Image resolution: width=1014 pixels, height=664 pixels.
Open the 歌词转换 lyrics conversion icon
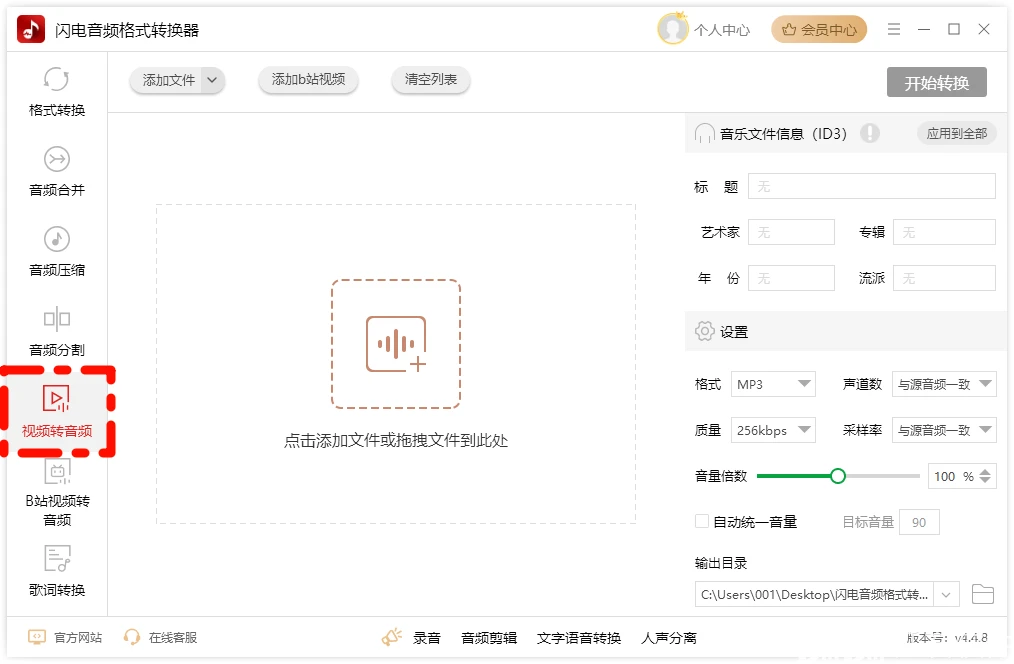click(x=57, y=559)
